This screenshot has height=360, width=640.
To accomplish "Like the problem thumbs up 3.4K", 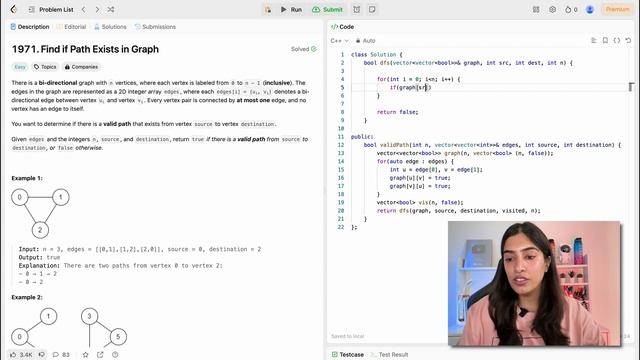I will coord(21,355).
